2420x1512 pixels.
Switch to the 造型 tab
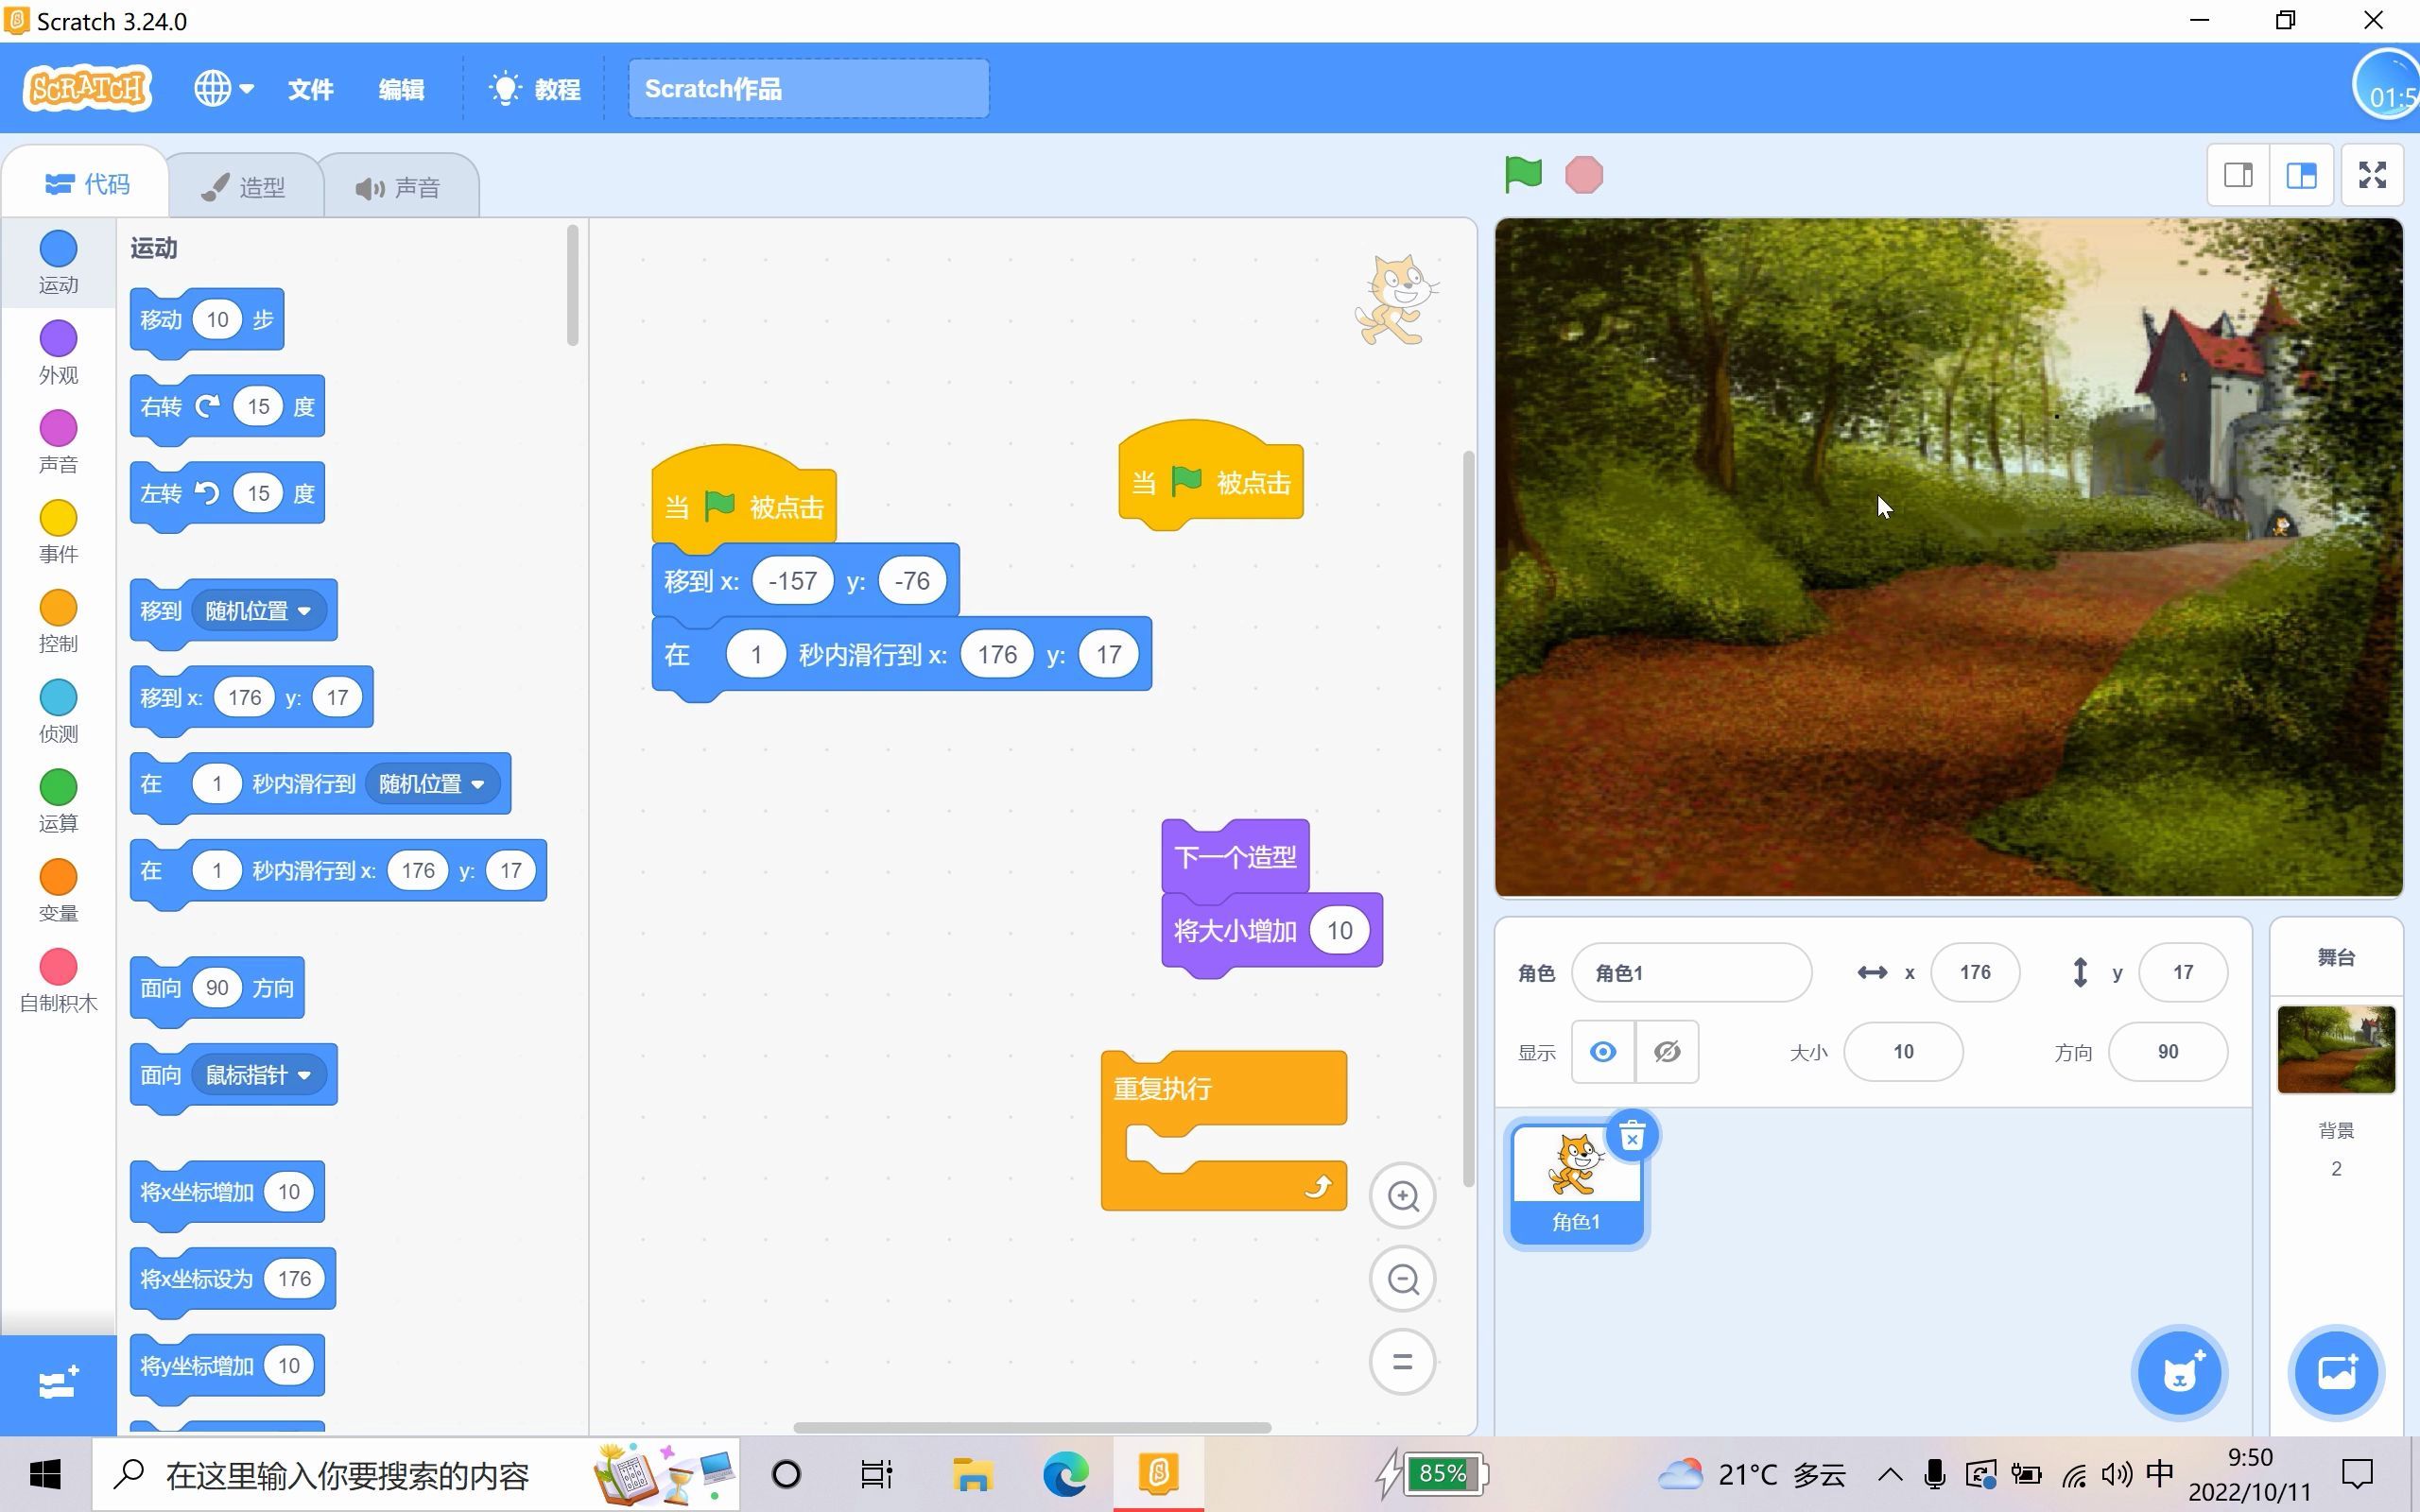pos(245,187)
